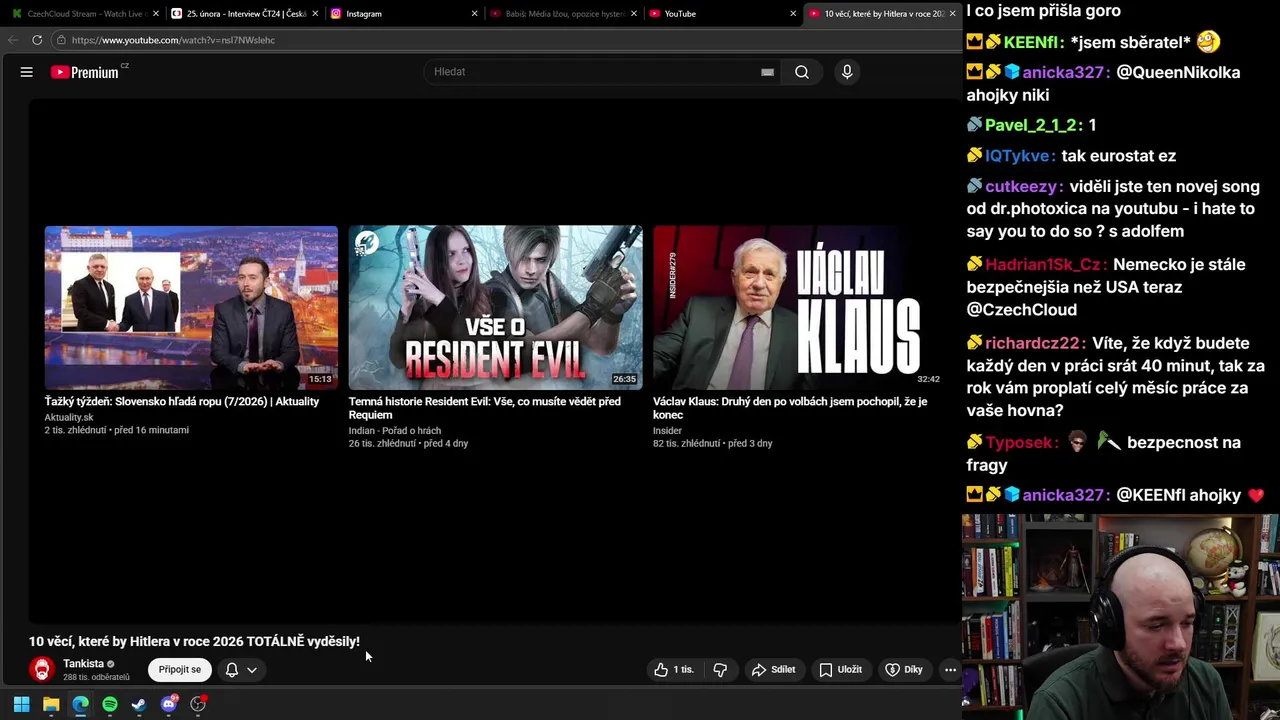Open the title 'Temná historie Resident Evil'
1280x720 pixels.
coord(485,408)
